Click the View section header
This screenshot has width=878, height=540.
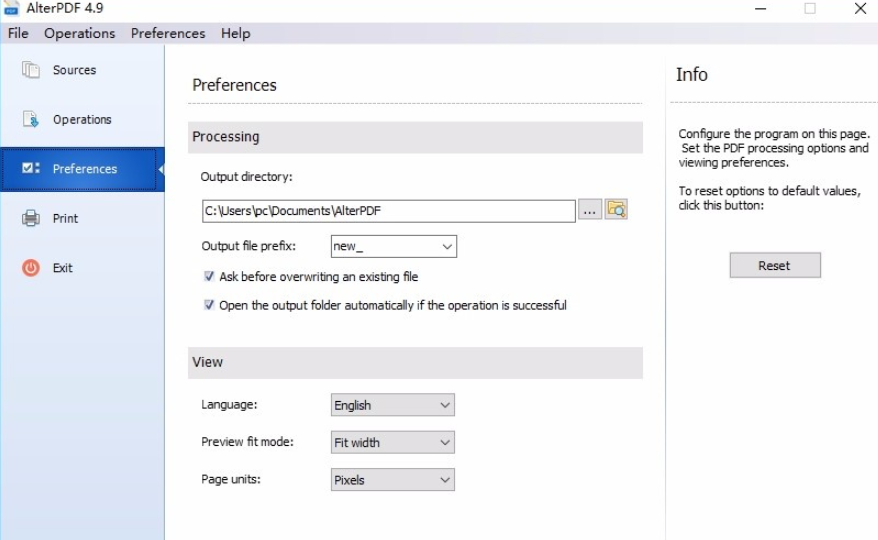[415, 362]
